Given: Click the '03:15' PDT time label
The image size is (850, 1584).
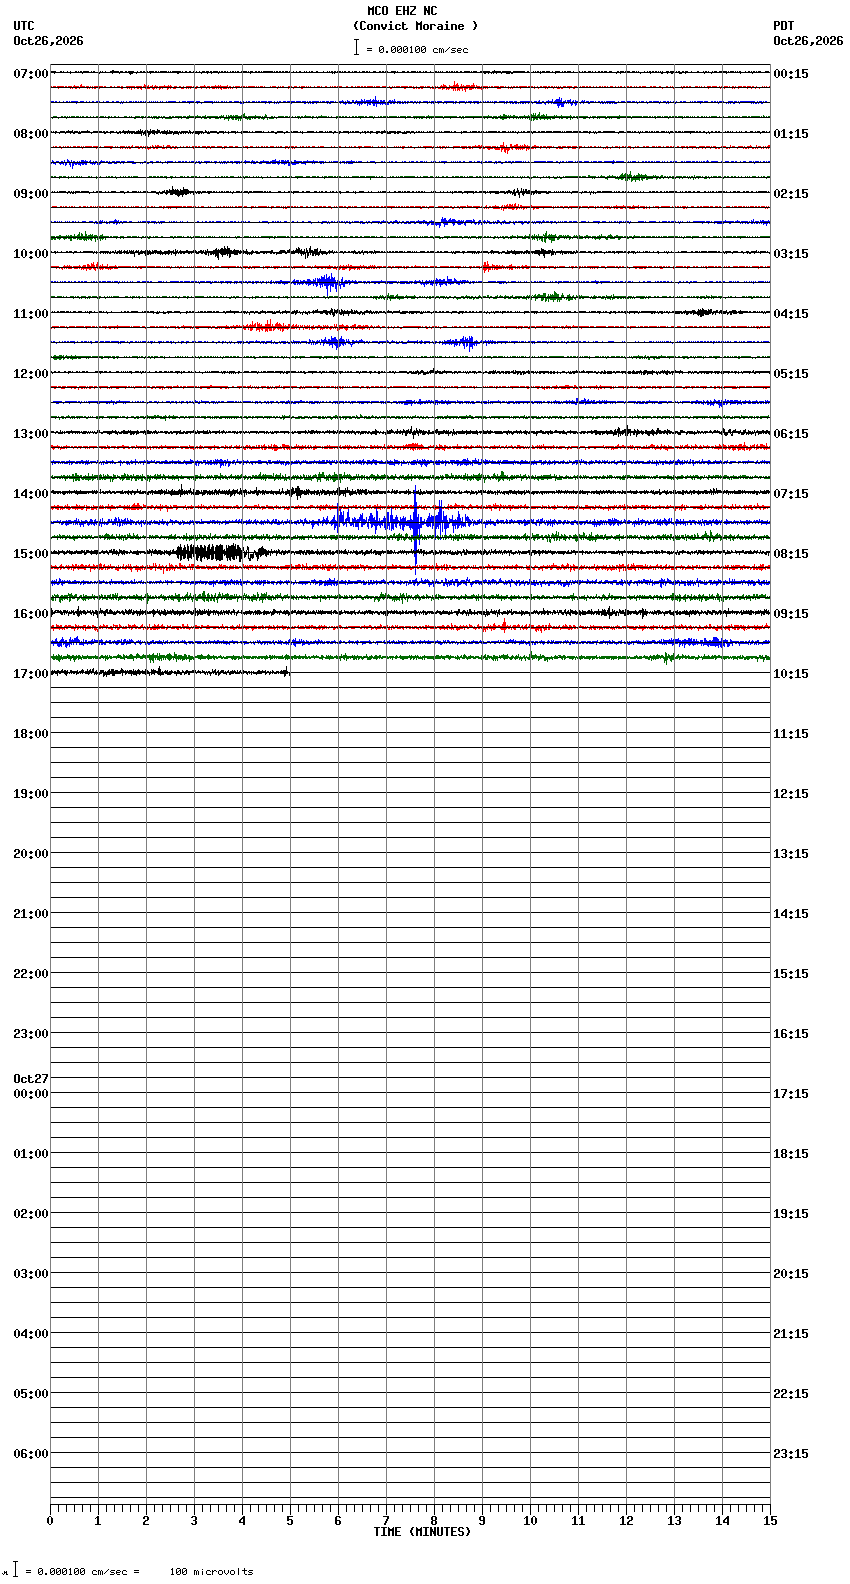Looking at the screenshot, I should coord(791,254).
